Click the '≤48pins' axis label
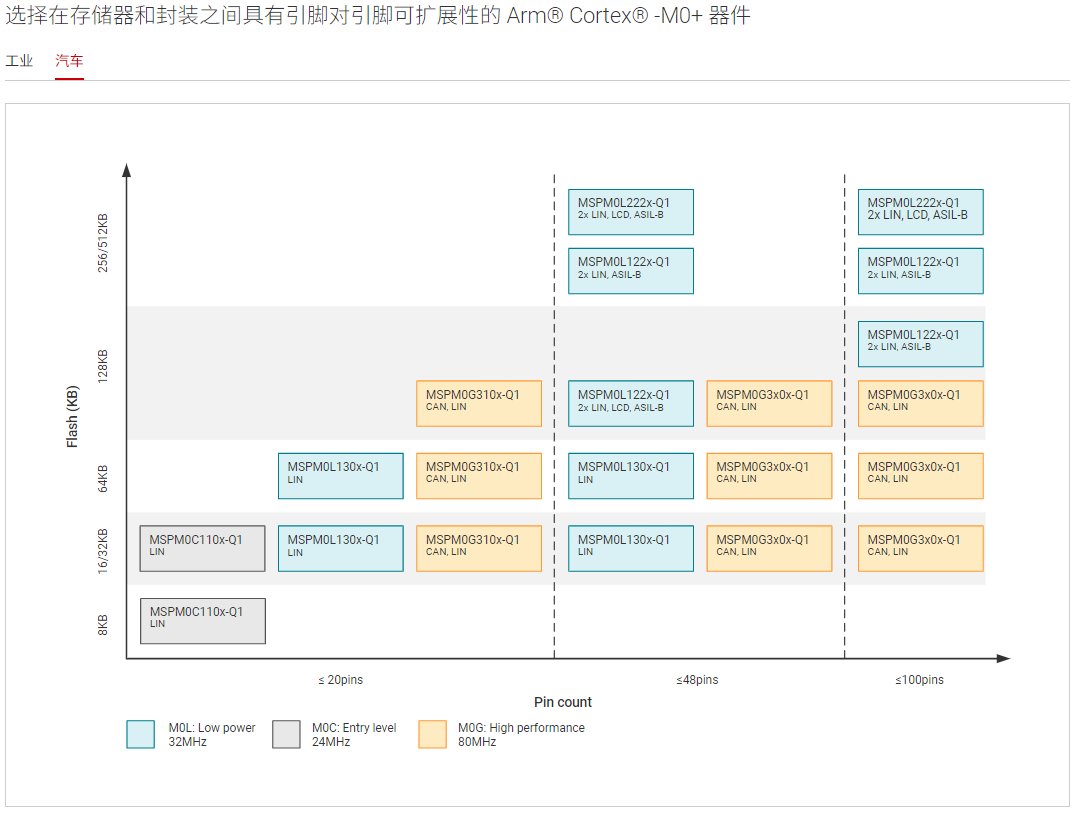This screenshot has width=1076, height=813. click(697, 680)
